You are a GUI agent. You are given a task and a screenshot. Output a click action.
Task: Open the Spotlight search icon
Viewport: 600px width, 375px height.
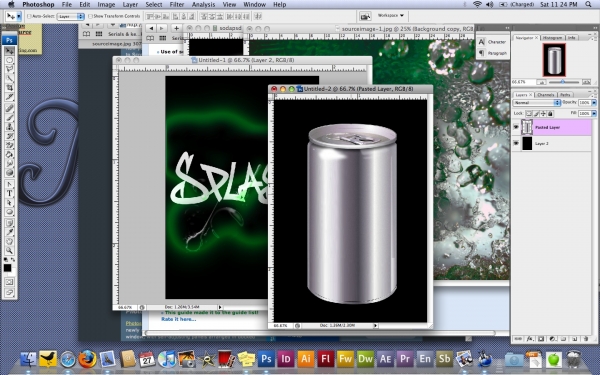[x=588, y=4]
